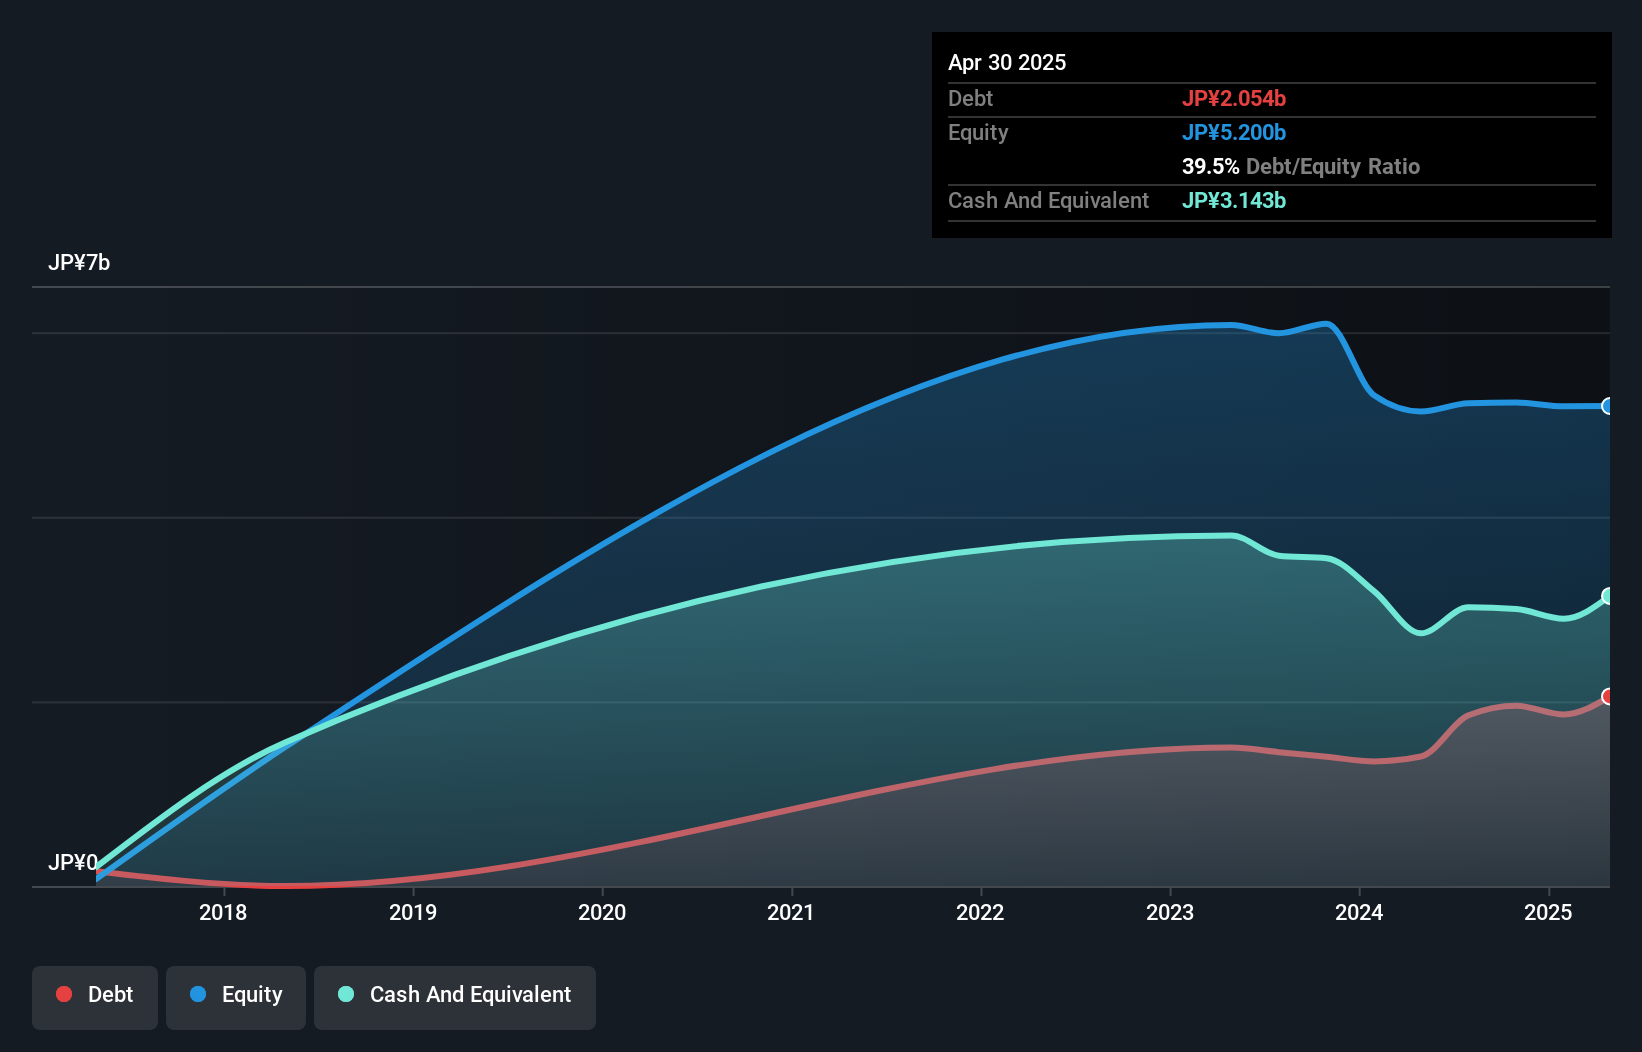This screenshot has width=1642, height=1052.
Task: Click the 2024 x-axis label
Action: [x=1359, y=912]
